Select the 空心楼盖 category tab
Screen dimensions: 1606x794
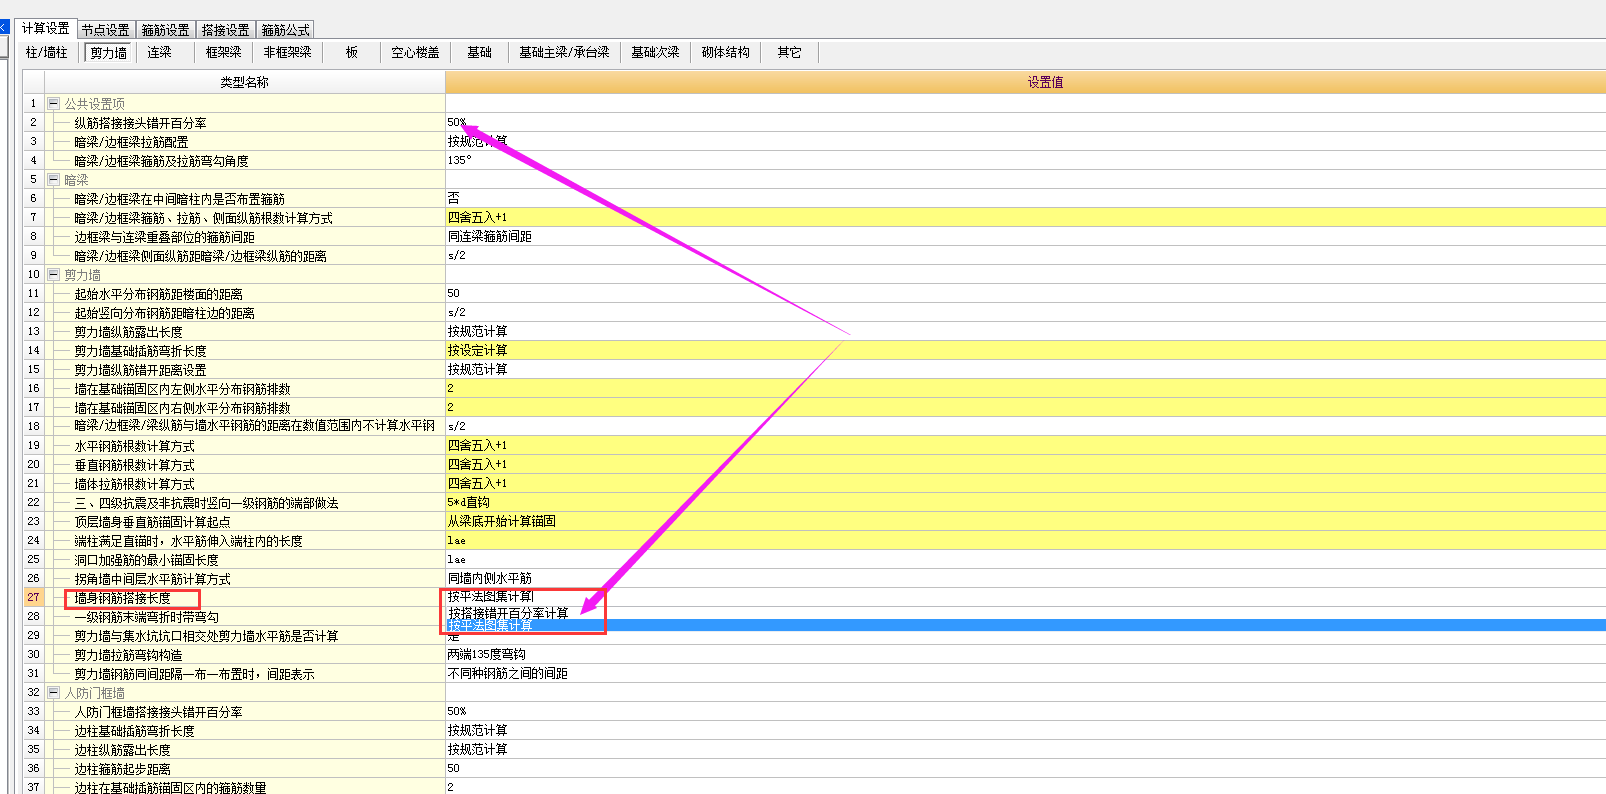[416, 53]
